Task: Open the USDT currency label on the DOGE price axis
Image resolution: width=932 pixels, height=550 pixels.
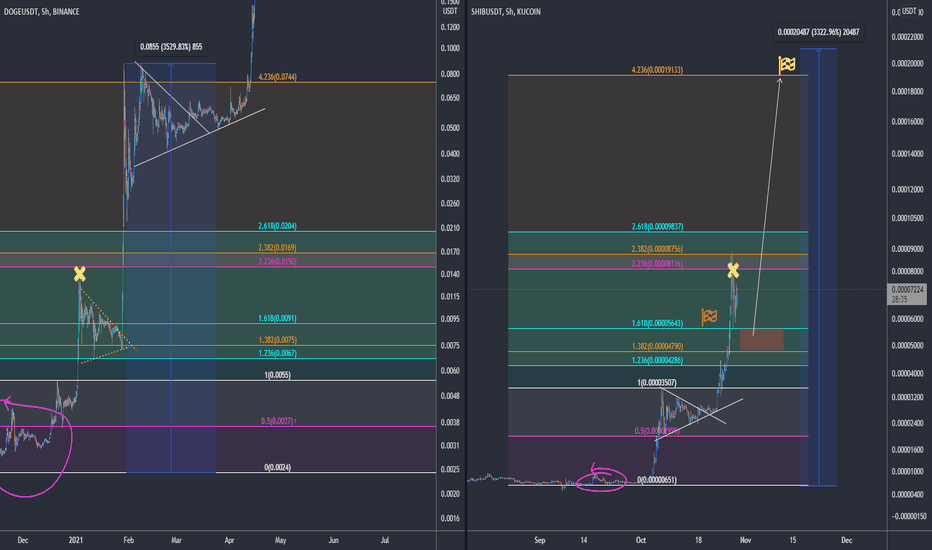Action: point(450,11)
